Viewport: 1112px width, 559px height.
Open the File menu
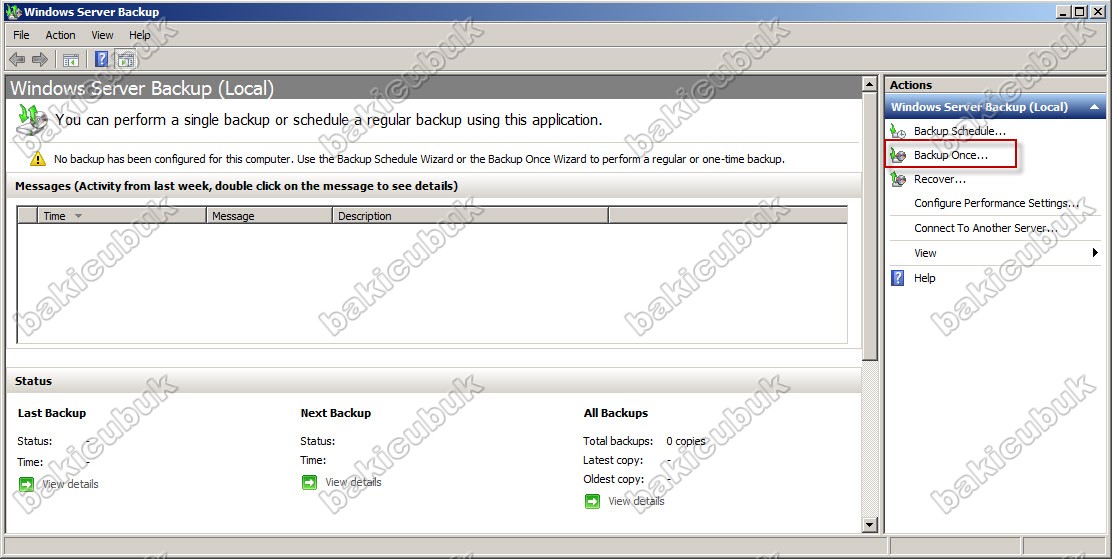click(x=21, y=35)
